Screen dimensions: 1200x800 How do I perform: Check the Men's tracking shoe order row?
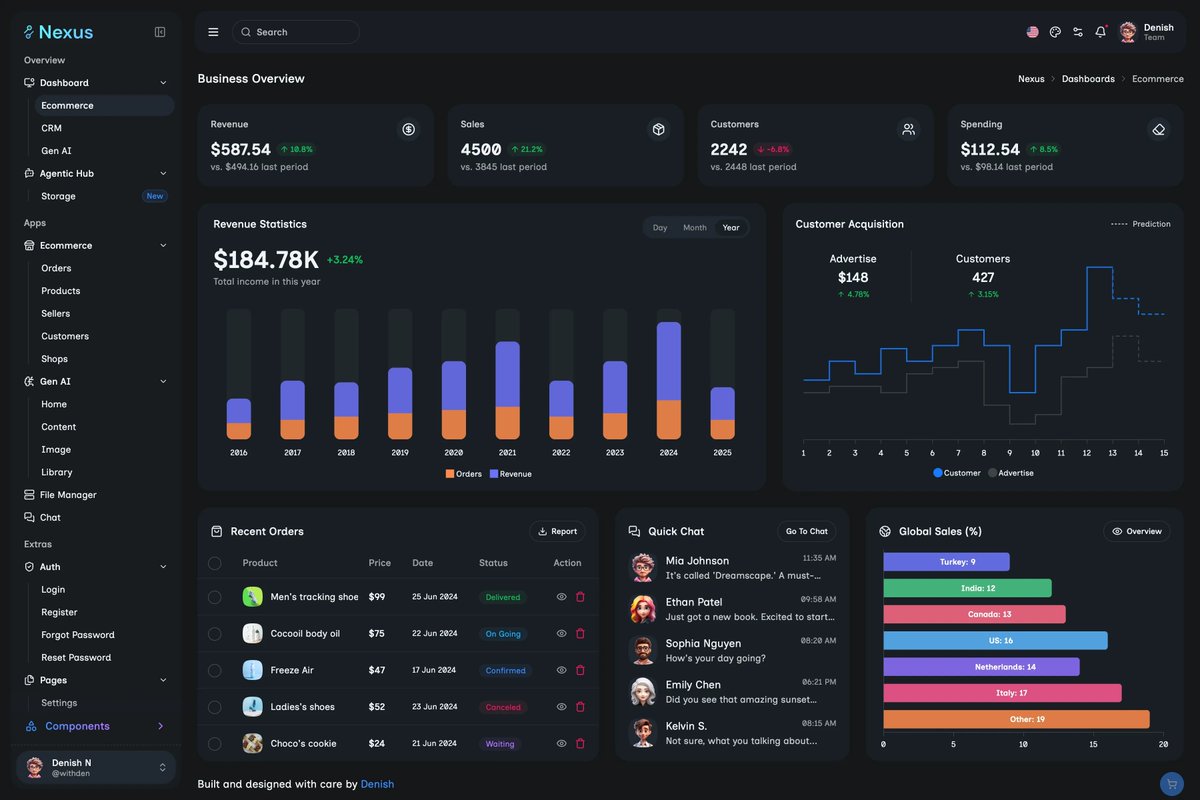click(214, 596)
